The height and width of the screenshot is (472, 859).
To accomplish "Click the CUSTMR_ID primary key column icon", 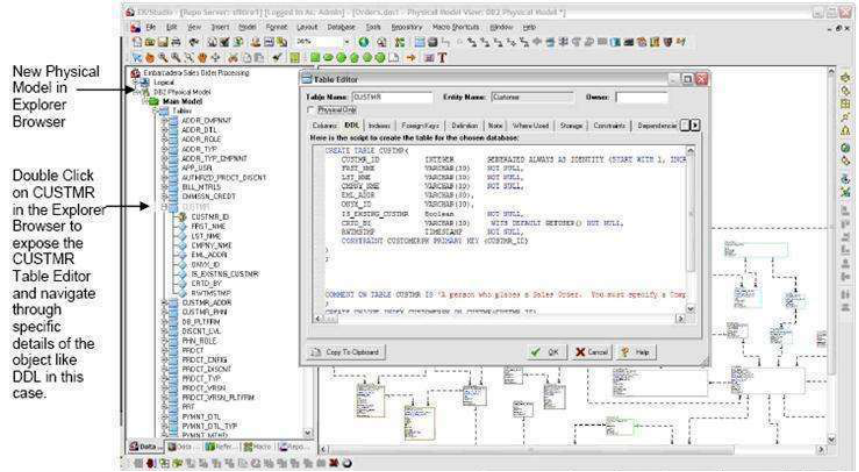I will (x=181, y=216).
